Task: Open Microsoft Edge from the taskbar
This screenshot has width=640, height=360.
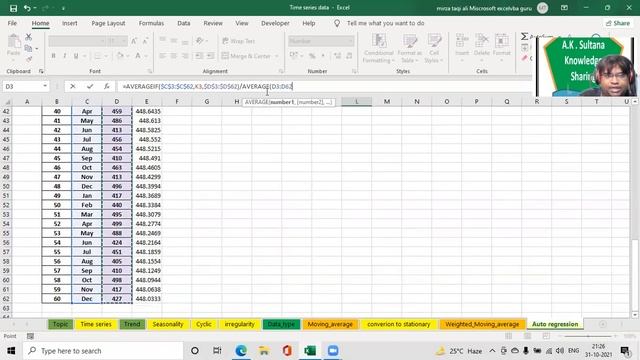Action: pos(241,351)
